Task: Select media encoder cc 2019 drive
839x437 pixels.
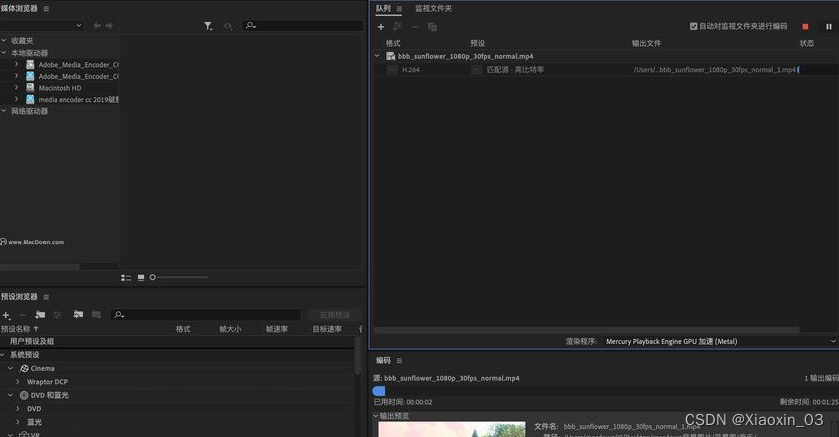Action: 78,99
